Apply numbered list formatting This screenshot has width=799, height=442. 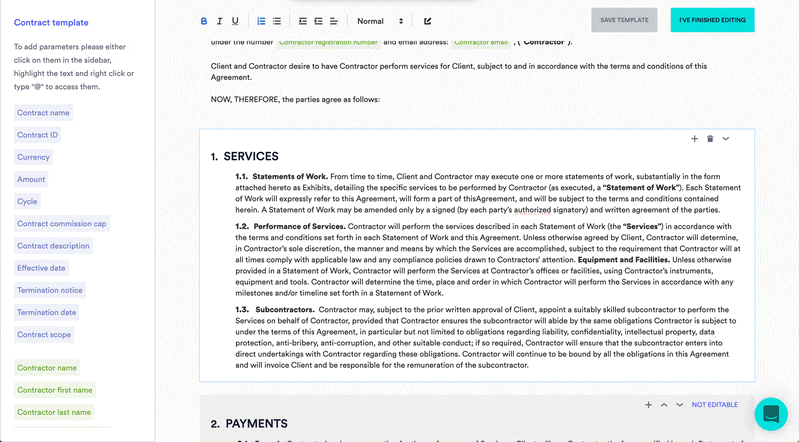[x=261, y=21]
